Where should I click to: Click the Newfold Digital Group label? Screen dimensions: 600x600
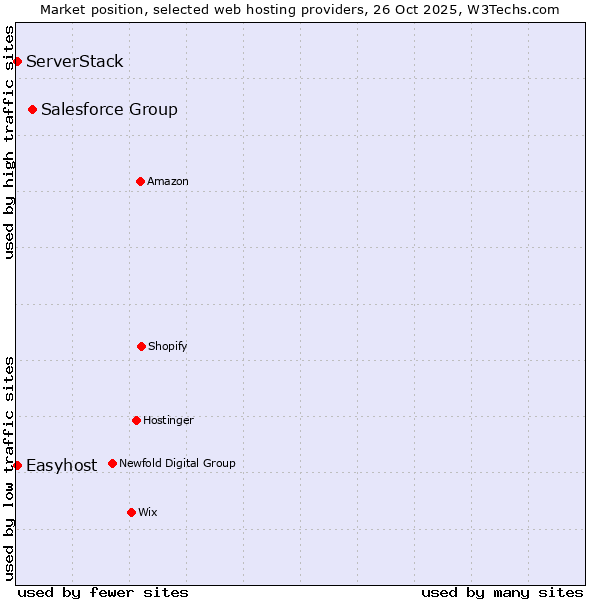(x=177, y=464)
